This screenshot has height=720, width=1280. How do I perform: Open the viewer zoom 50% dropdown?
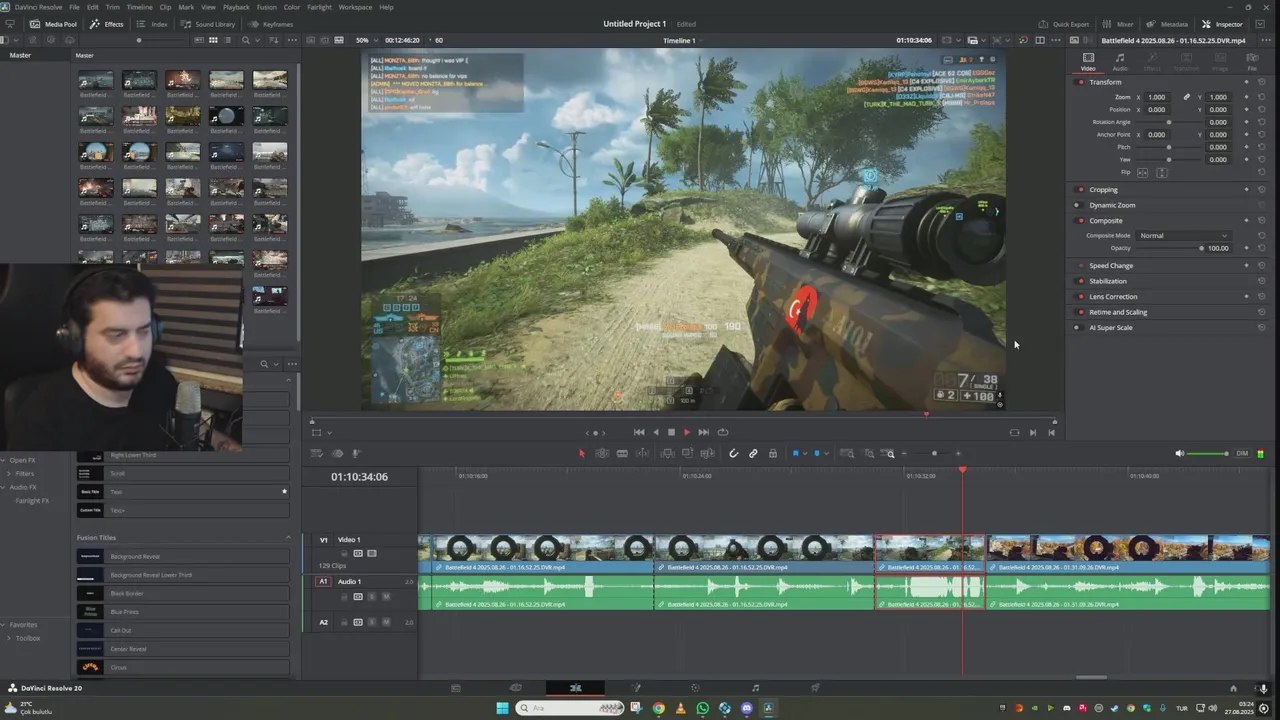point(366,40)
